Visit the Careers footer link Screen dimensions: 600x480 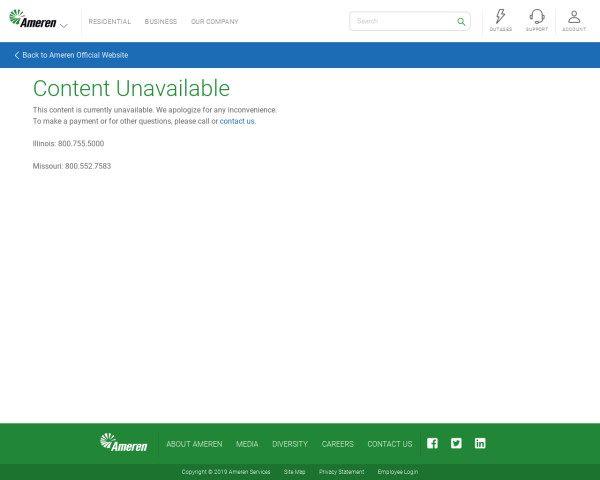click(337, 444)
